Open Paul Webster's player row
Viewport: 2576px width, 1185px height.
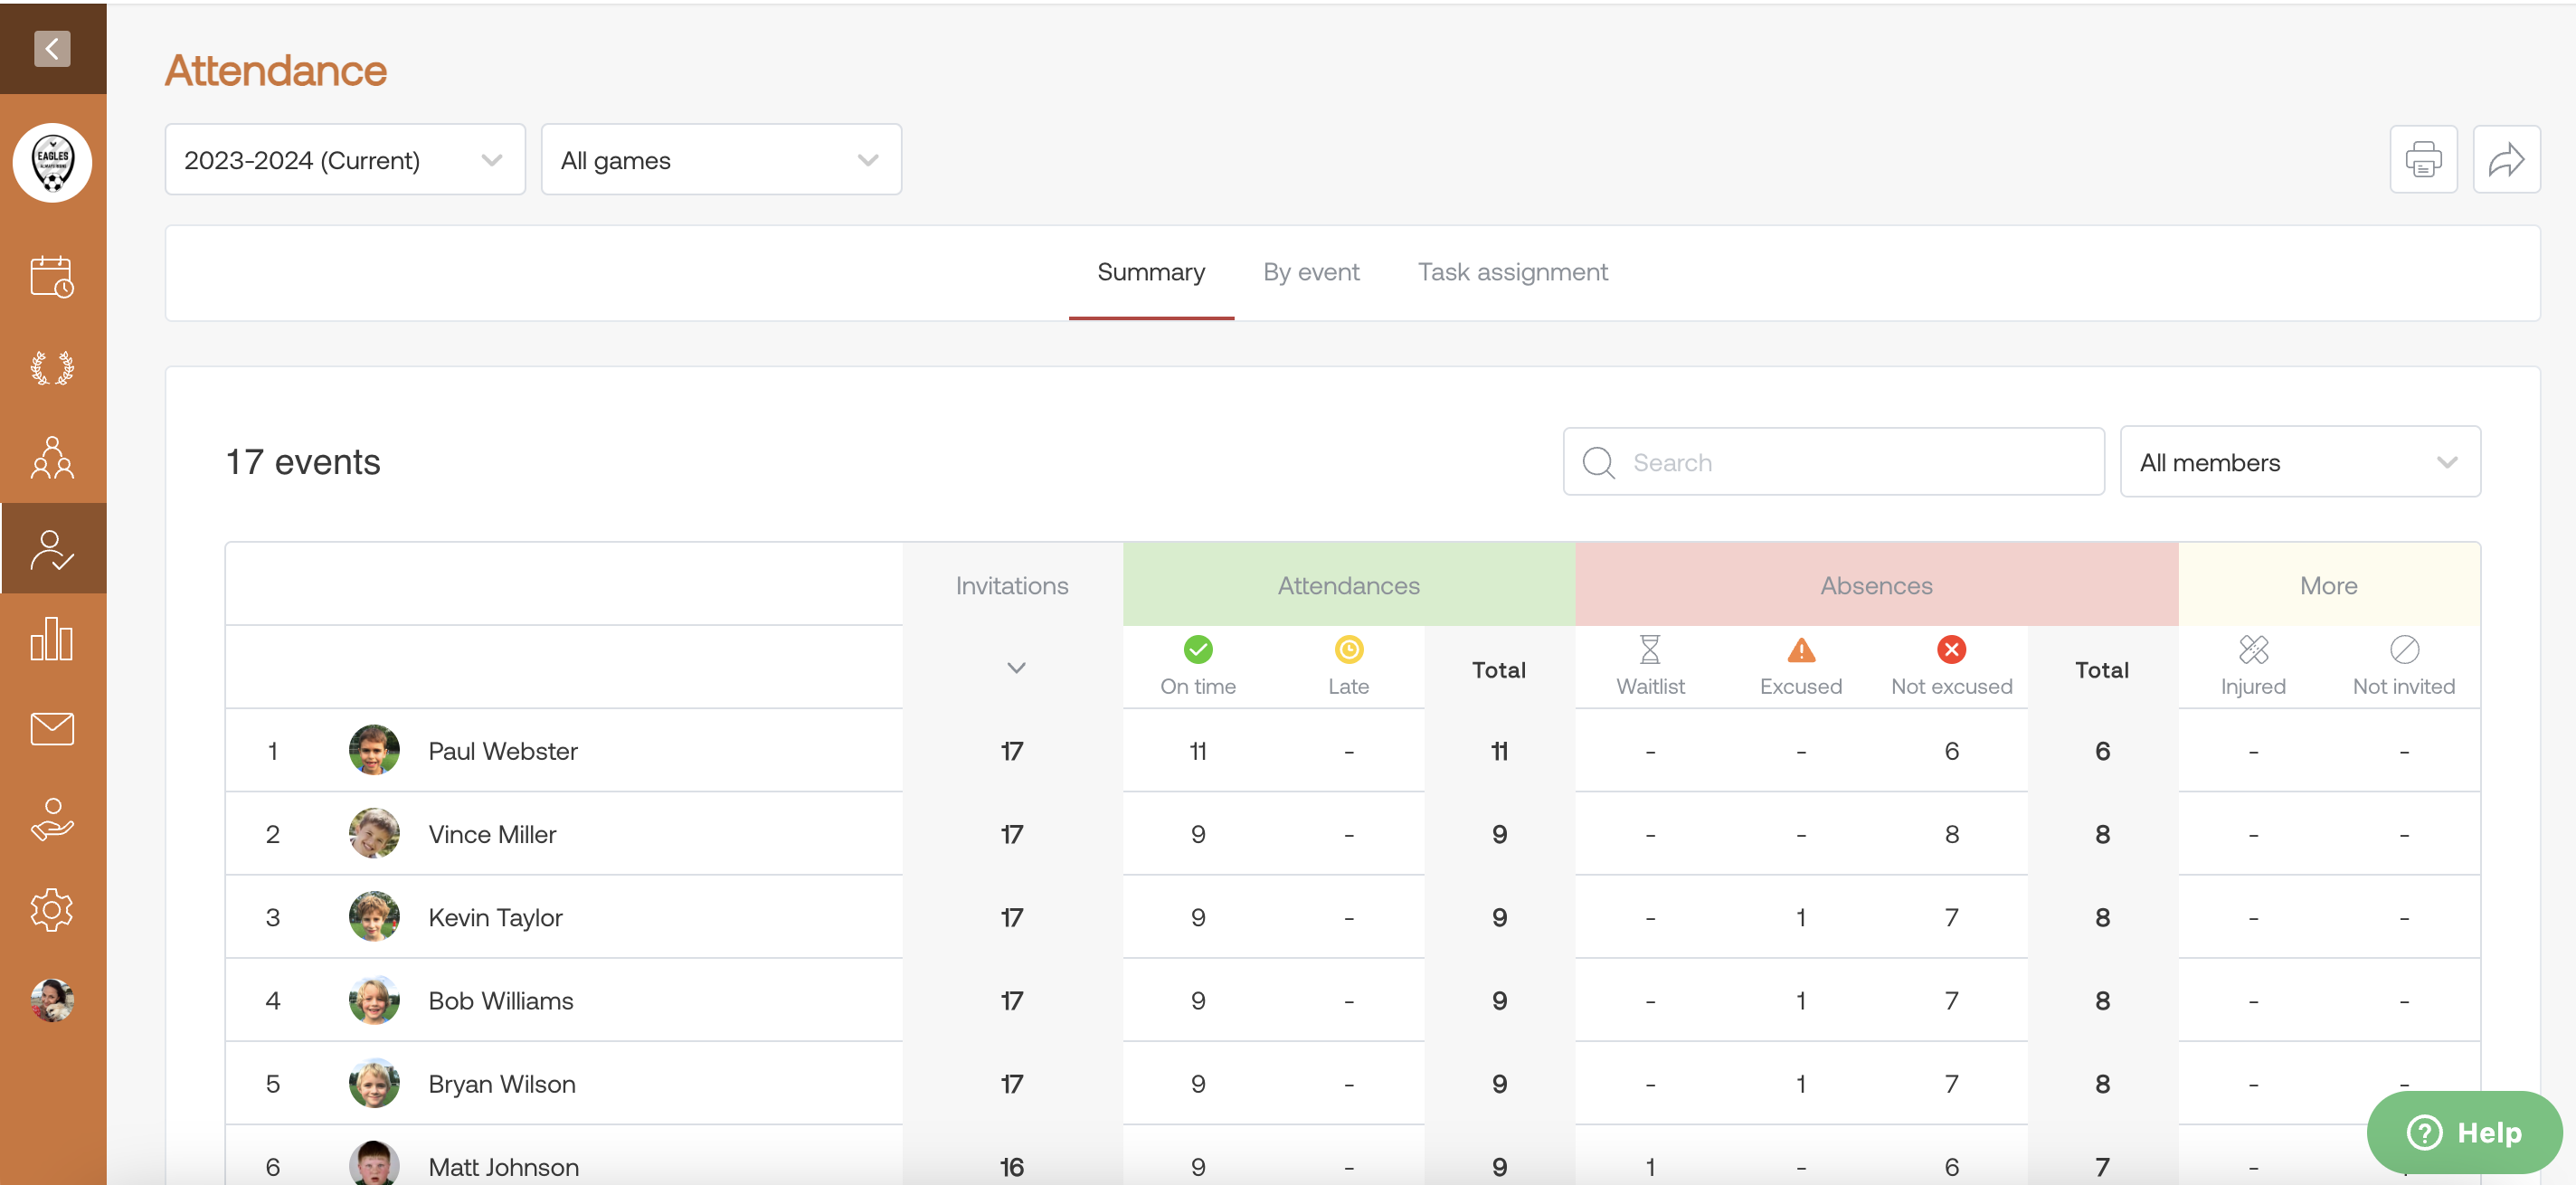(1352, 751)
